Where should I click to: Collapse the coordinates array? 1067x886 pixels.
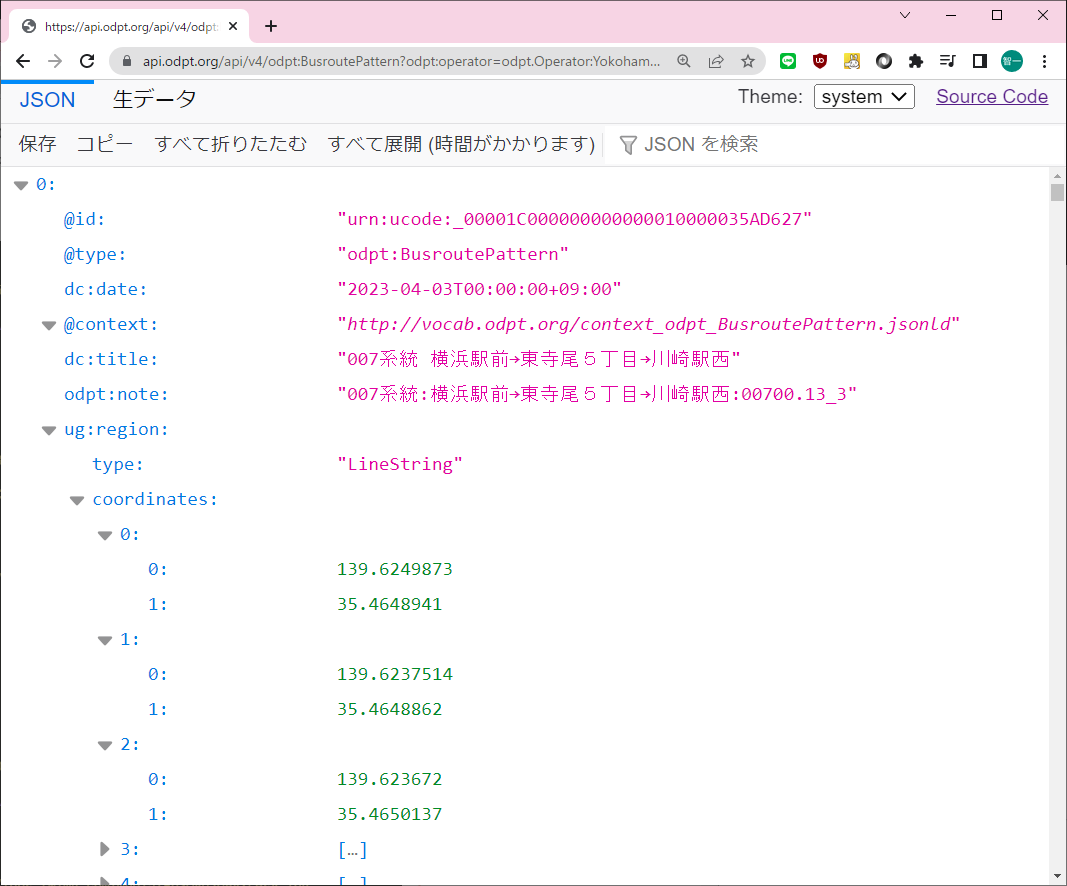click(x=76, y=500)
